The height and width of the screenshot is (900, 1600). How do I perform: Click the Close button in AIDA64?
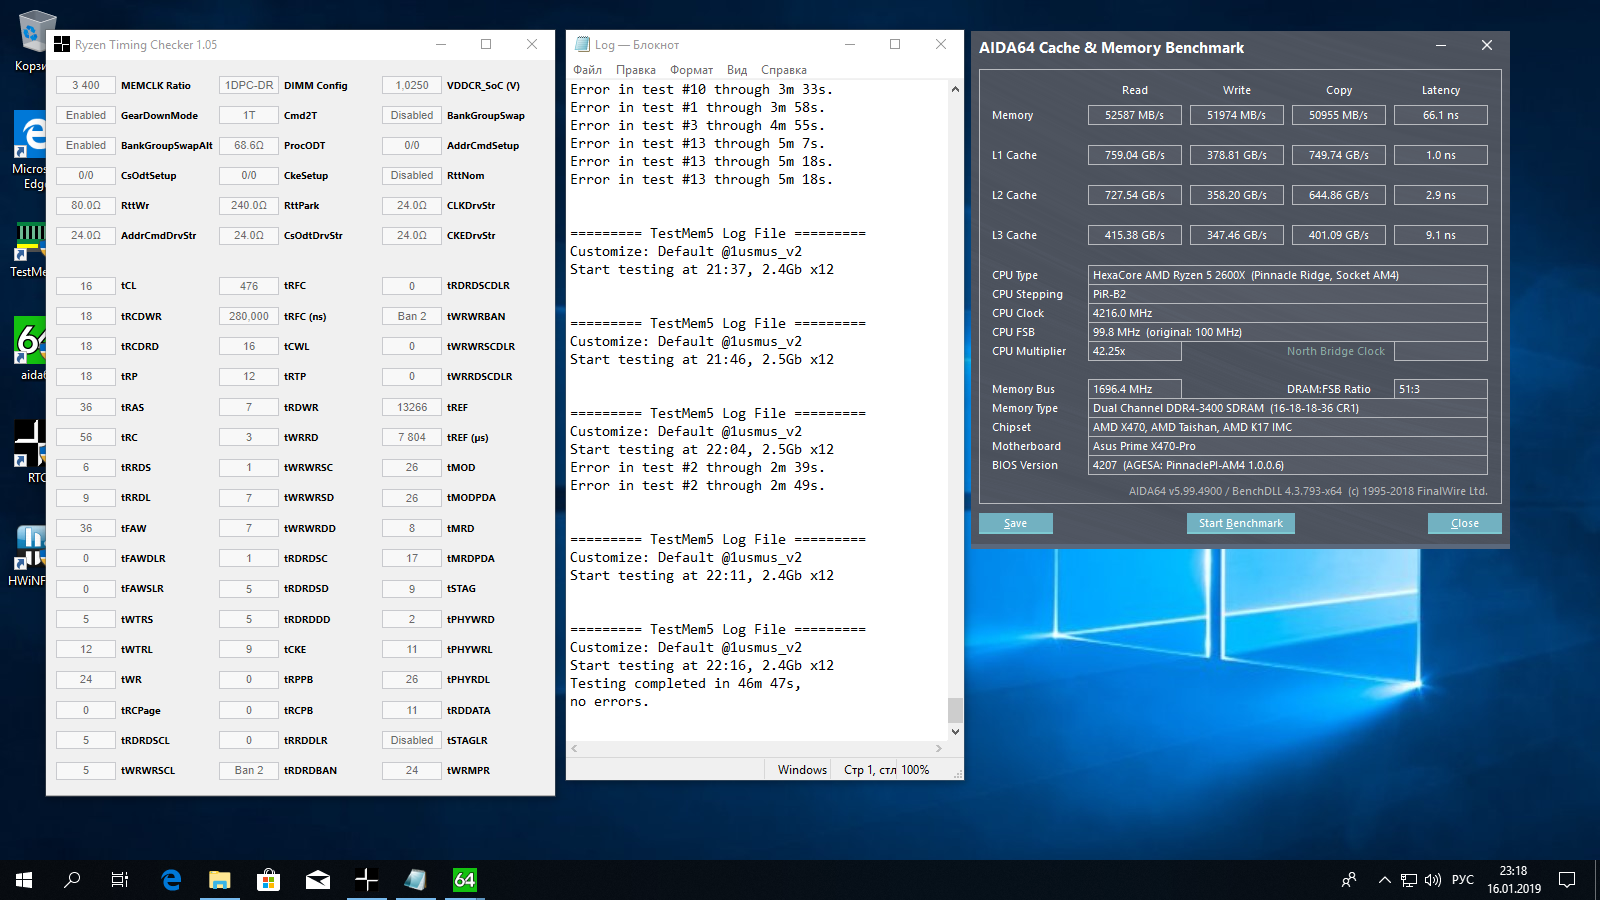pos(1465,523)
